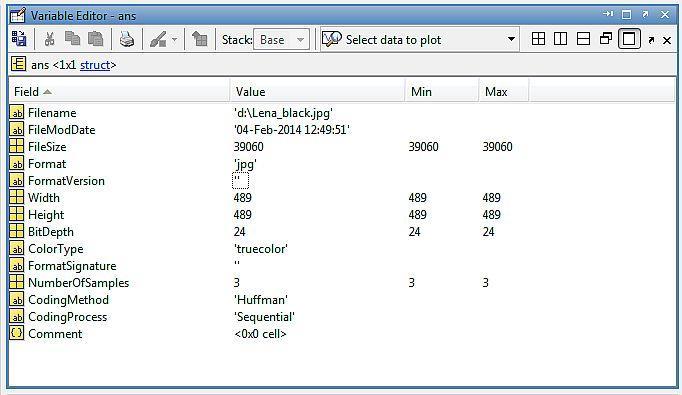Undock the variable from the toolbar arrow
This screenshot has height=395, width=682.
pos(651,40)
